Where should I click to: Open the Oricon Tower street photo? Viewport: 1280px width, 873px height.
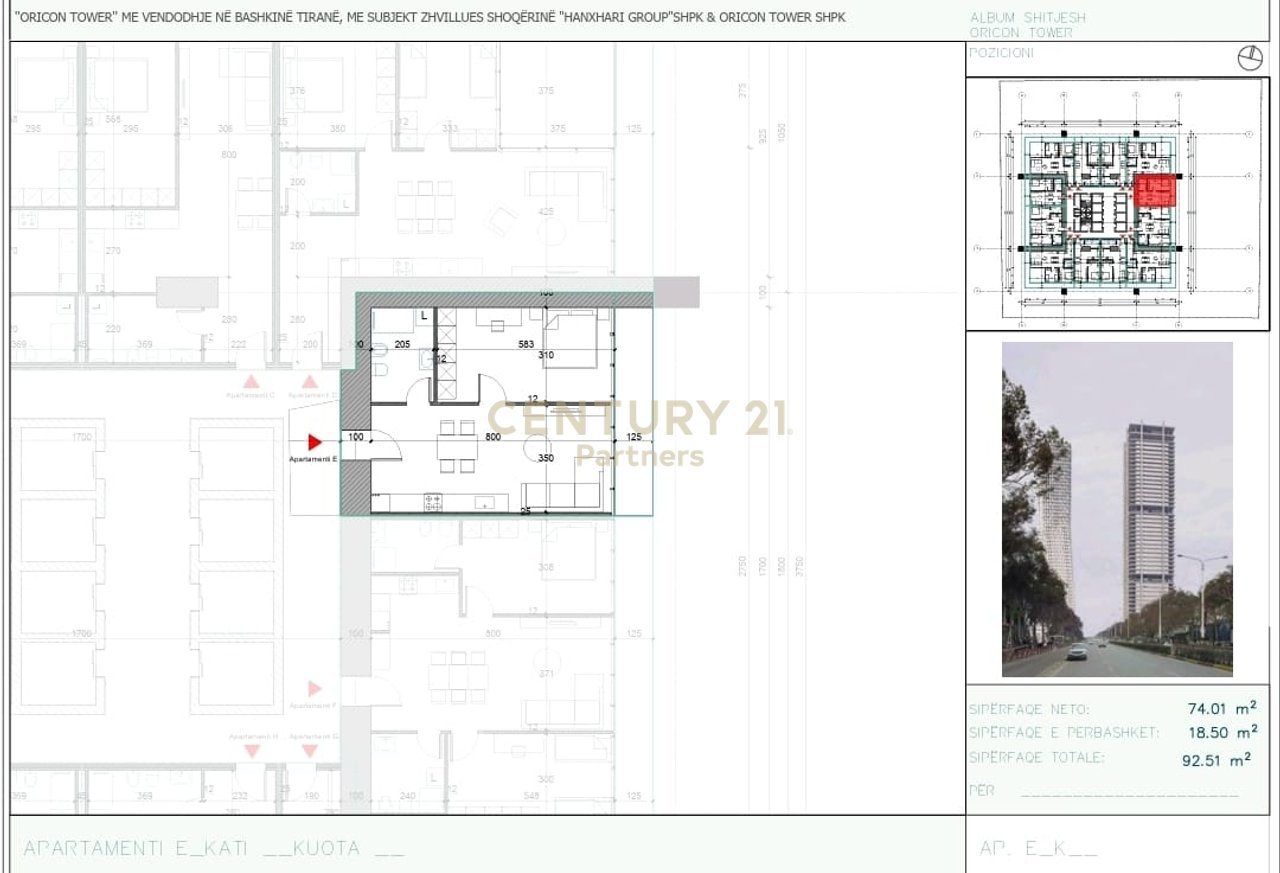pyautogui.click(x=1117, y=509)
